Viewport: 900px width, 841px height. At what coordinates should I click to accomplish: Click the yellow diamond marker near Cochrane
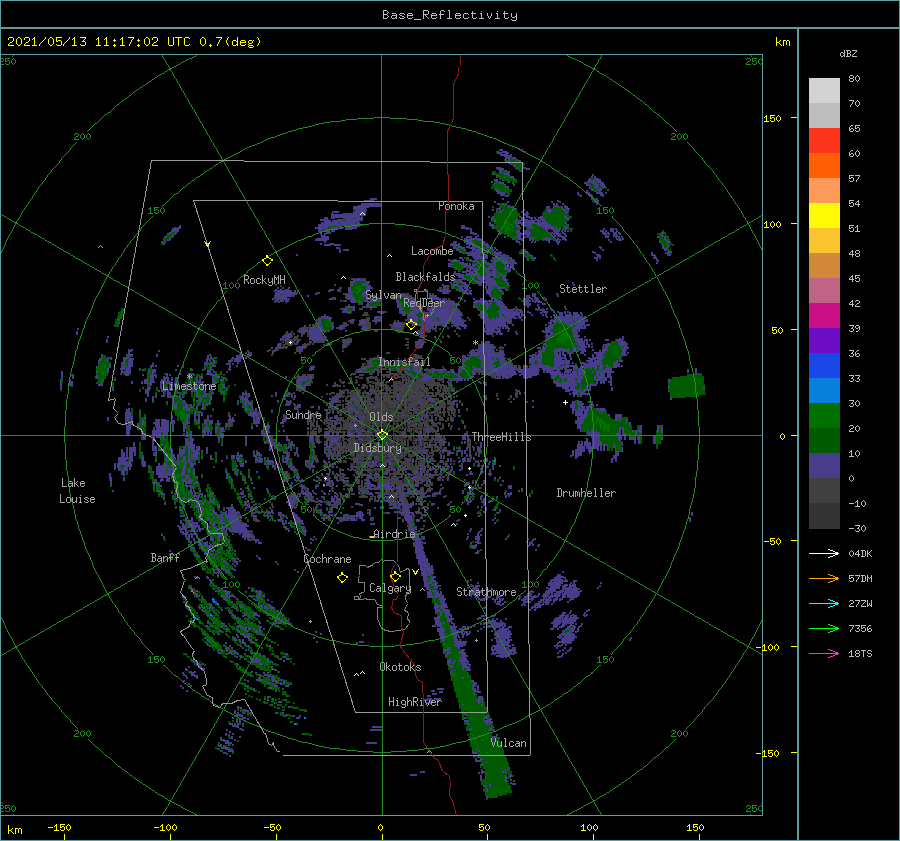coord(342,578)
